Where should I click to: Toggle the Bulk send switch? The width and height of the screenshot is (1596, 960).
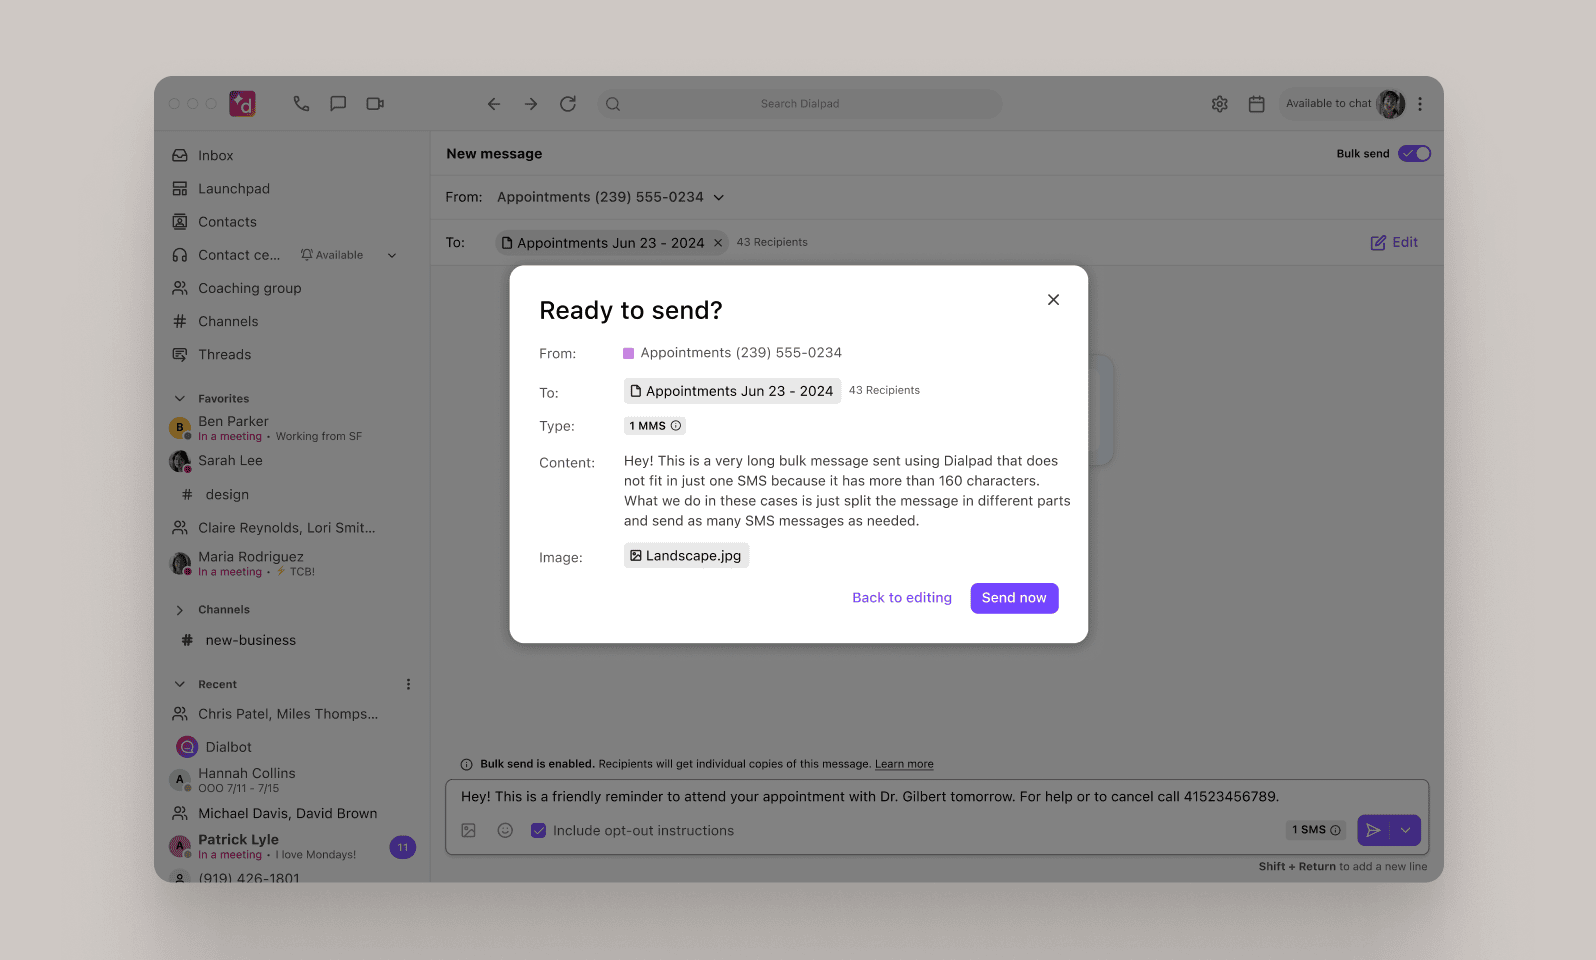tap(1415, 153)
